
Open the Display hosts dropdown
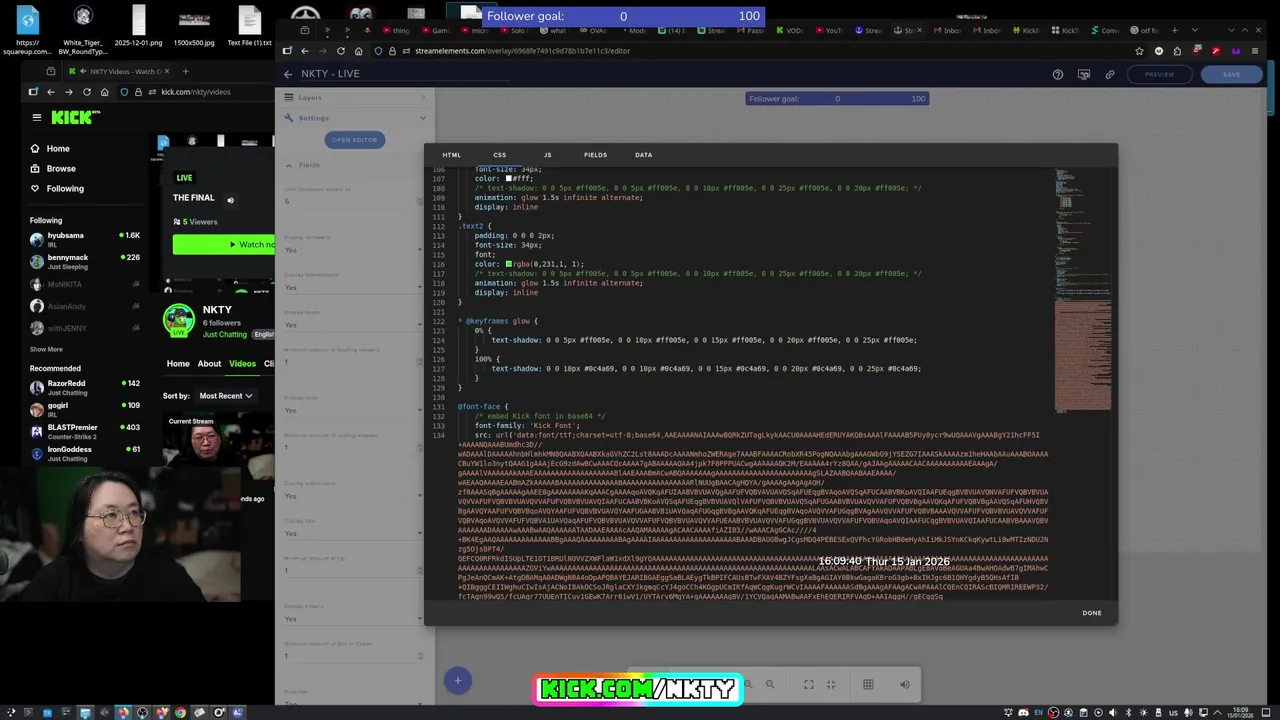pyautogui.click(x=354, y=324)
